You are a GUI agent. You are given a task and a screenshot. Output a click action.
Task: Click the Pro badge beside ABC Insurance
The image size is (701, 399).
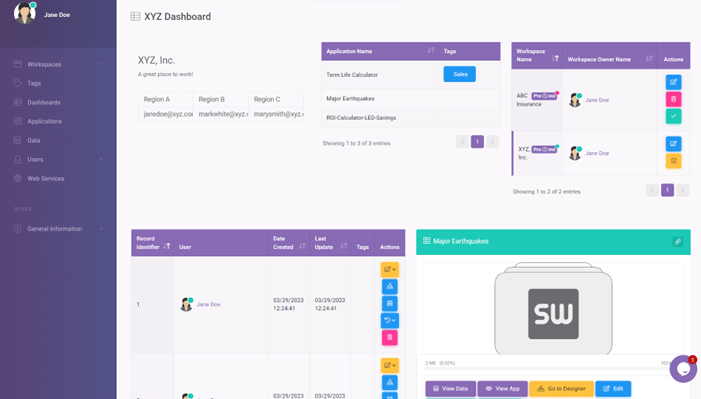coord(544,96)
